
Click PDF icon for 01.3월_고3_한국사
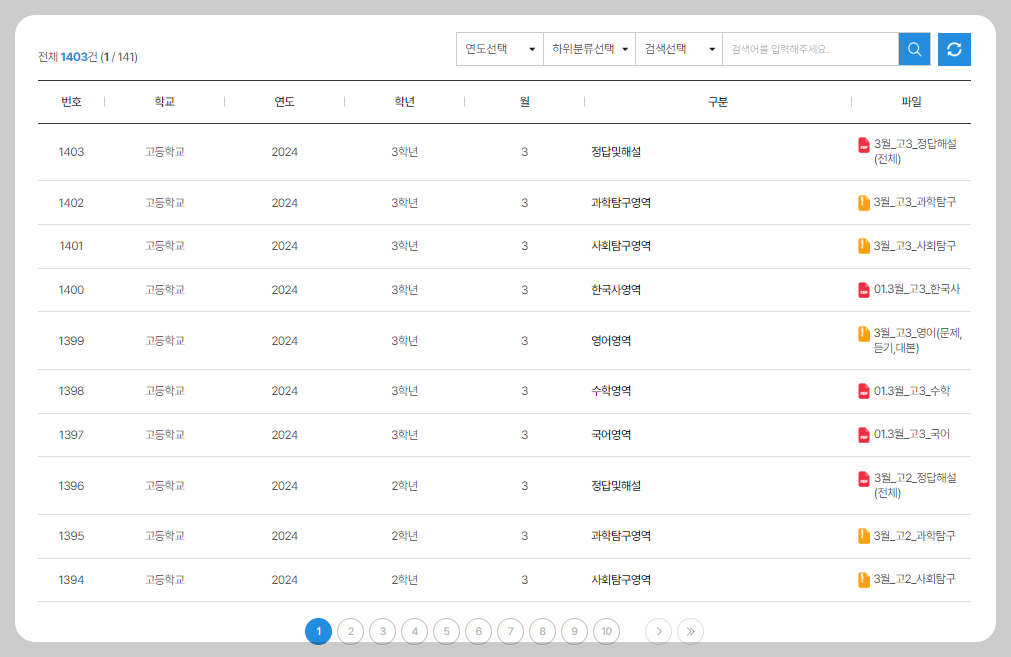(x=863, y=290)
